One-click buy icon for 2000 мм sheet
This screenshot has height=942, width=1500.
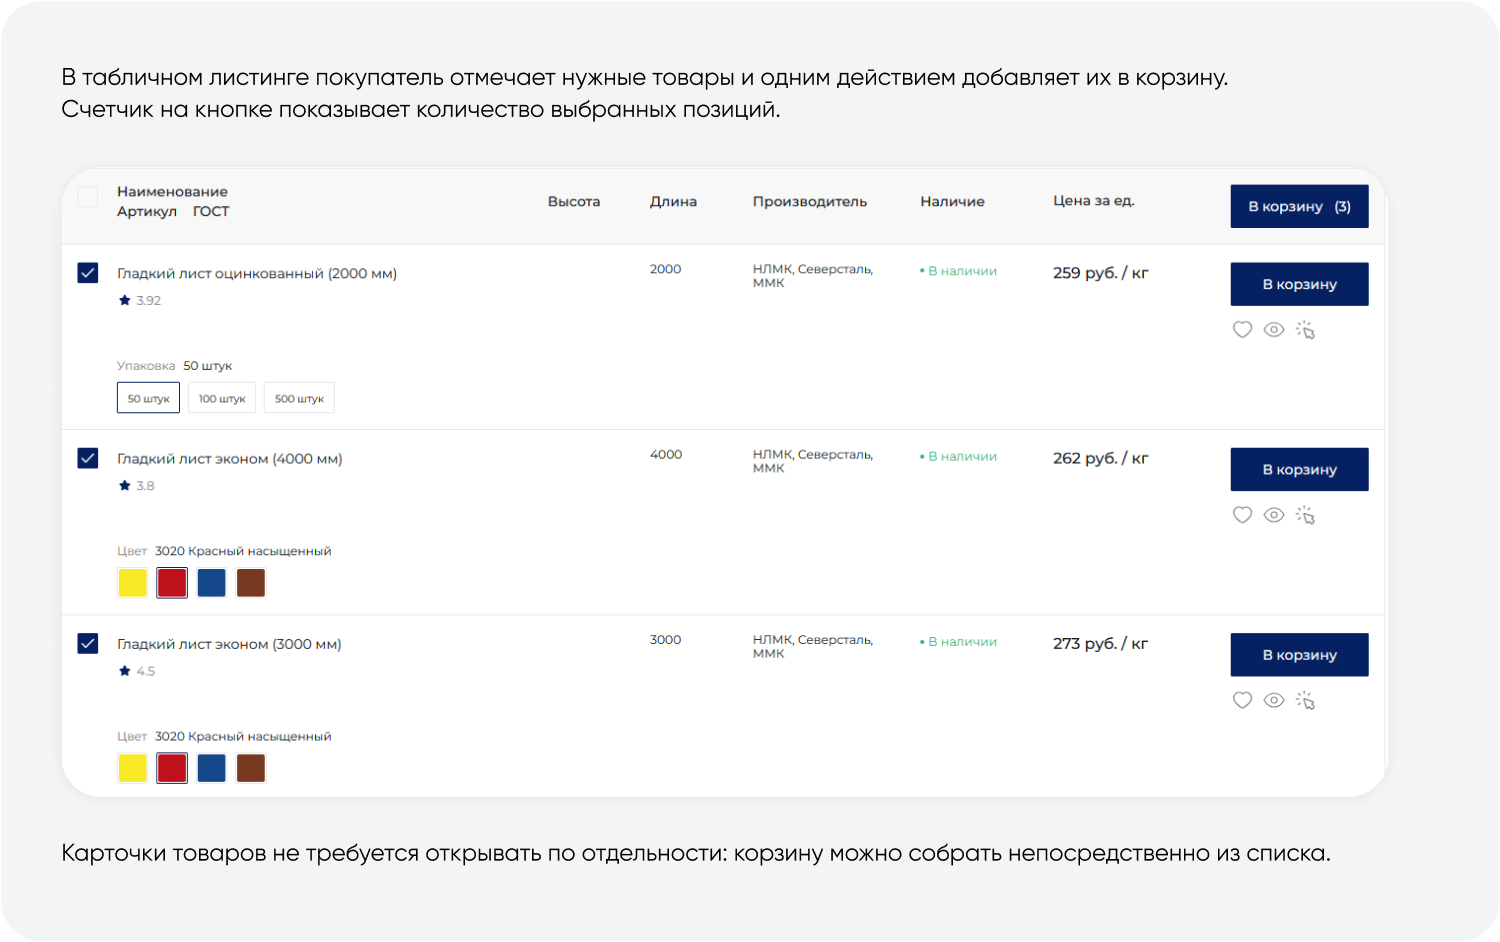click(1305, 330)
